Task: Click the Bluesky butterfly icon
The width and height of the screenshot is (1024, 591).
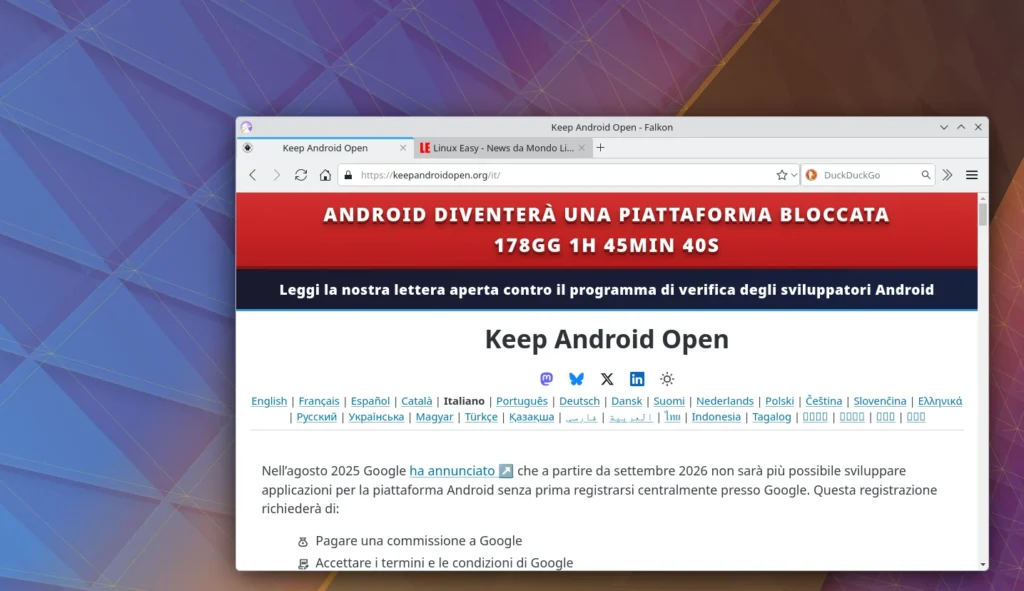Action: [x=577, y=379]
